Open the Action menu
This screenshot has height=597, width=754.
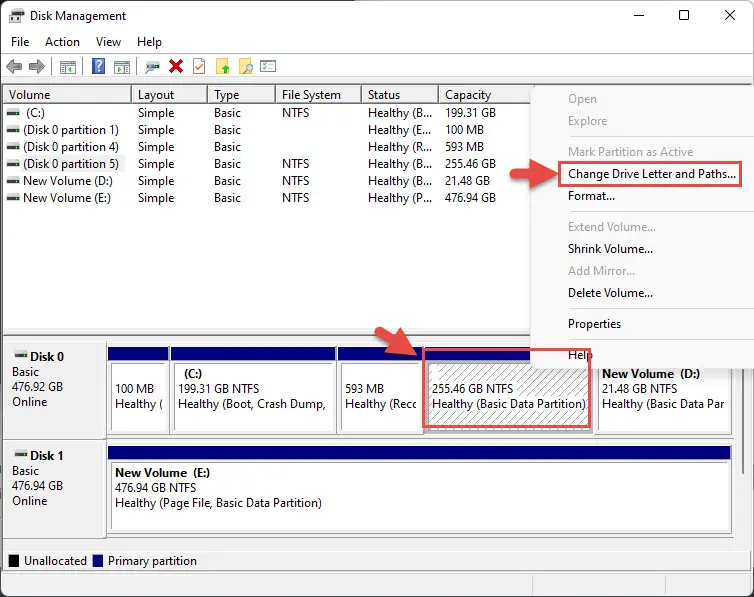click(x=63, y=42)
